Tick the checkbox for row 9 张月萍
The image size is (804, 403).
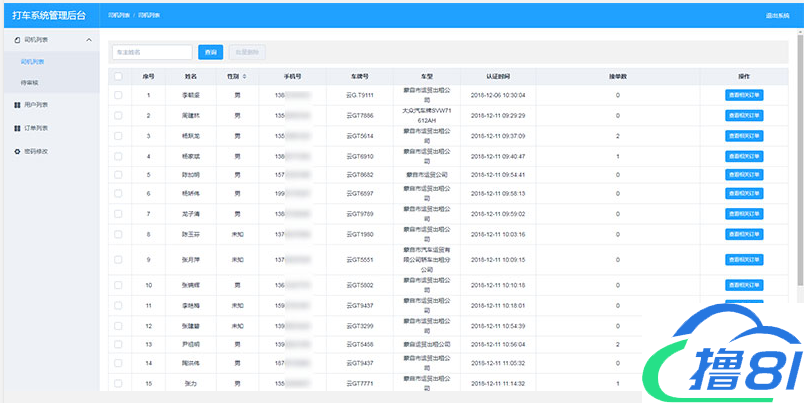tap(118, 259)
